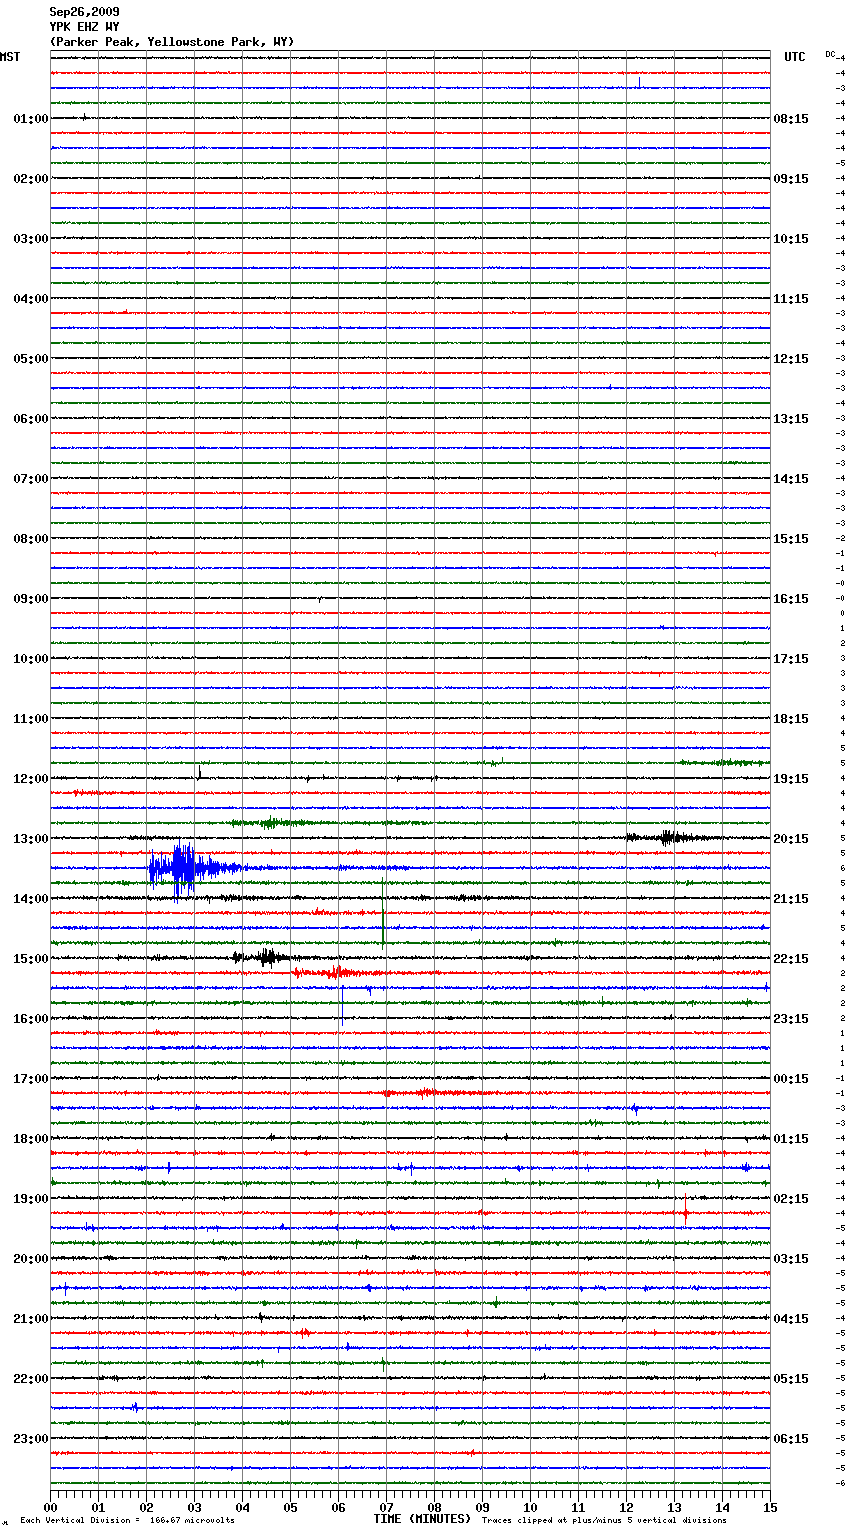Click the 15:00 MST time label
This screenshot has width=850, height=1534.
31,959
